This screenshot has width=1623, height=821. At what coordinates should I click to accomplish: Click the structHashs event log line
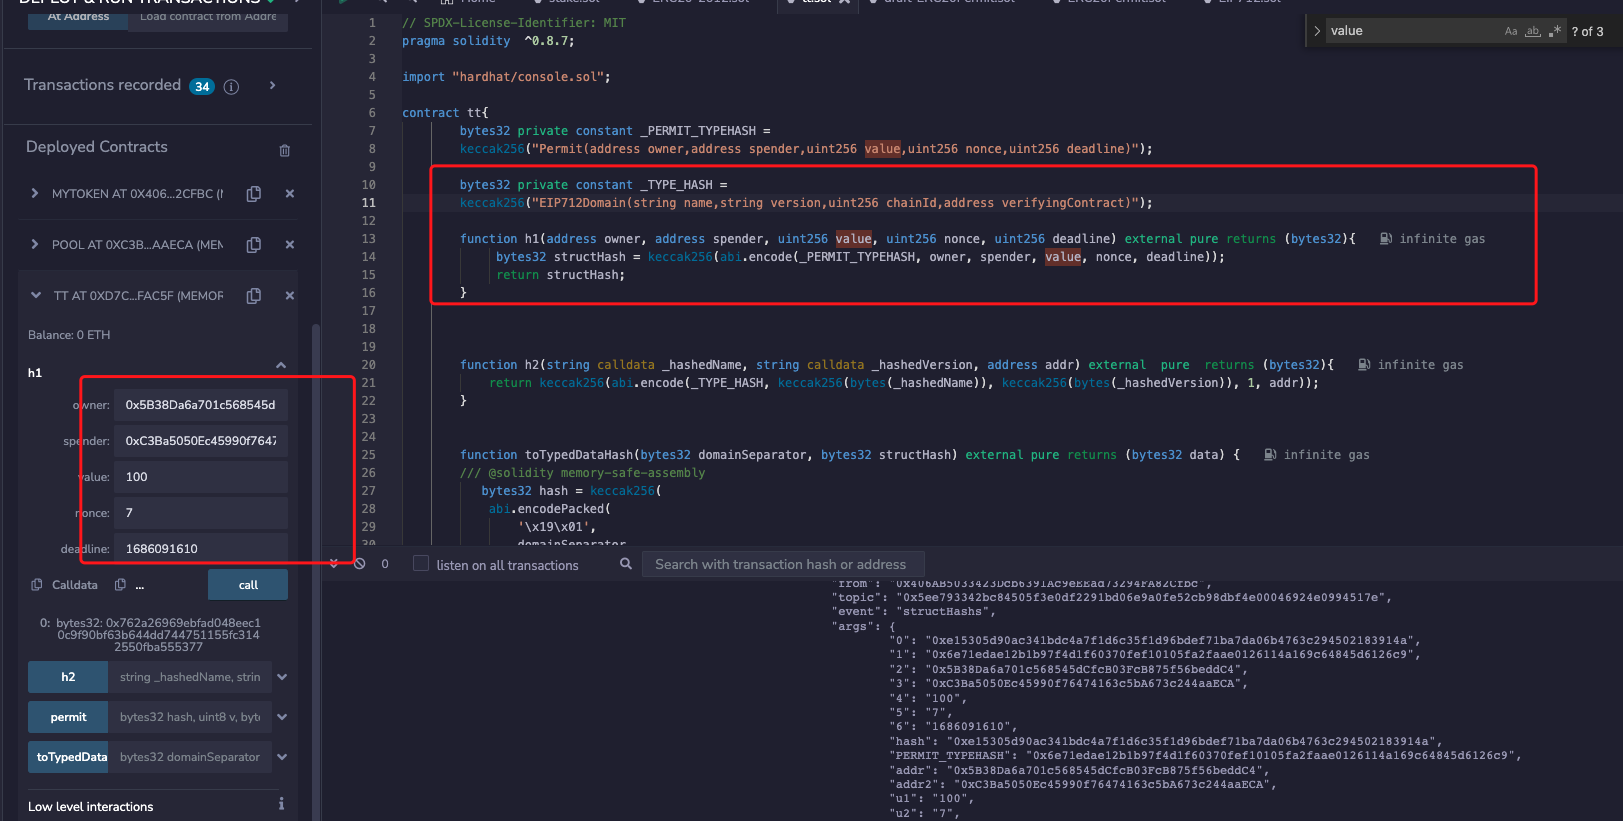pos(914,612)
